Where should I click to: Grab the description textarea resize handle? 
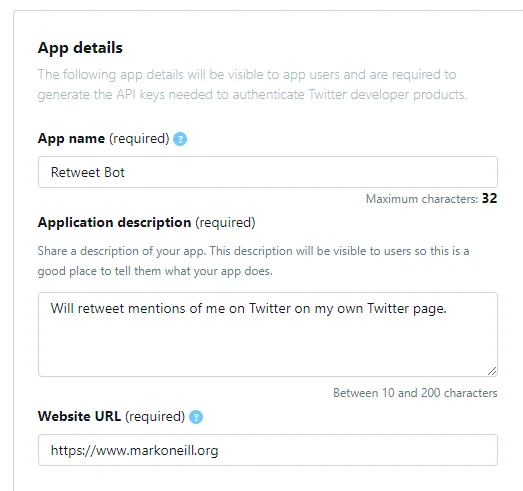492,371
